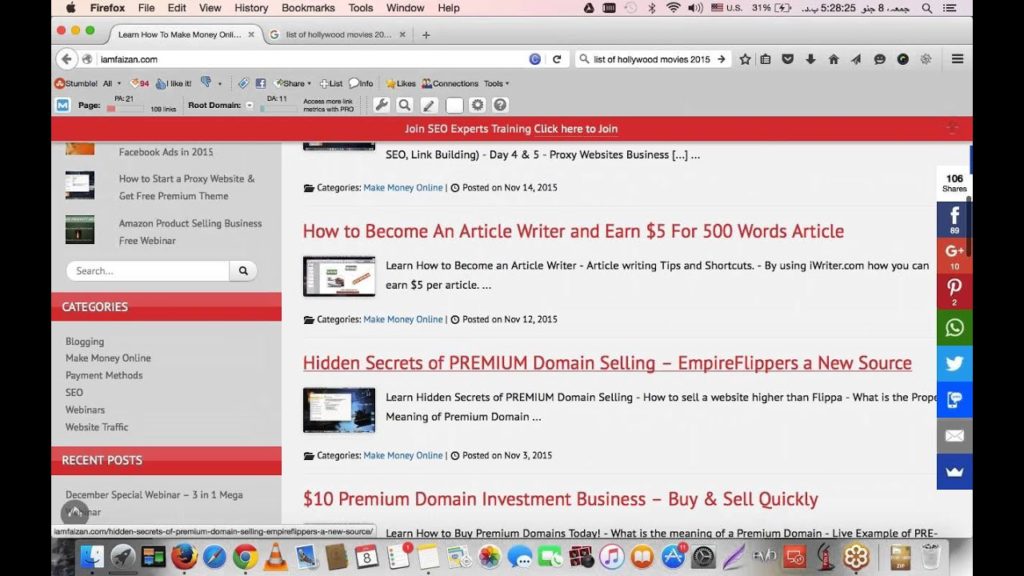The height and width of the screenshot is (576, 1024).
Task: Expand the Root Domain dropdown in MozBar
Action: (249, 105)
